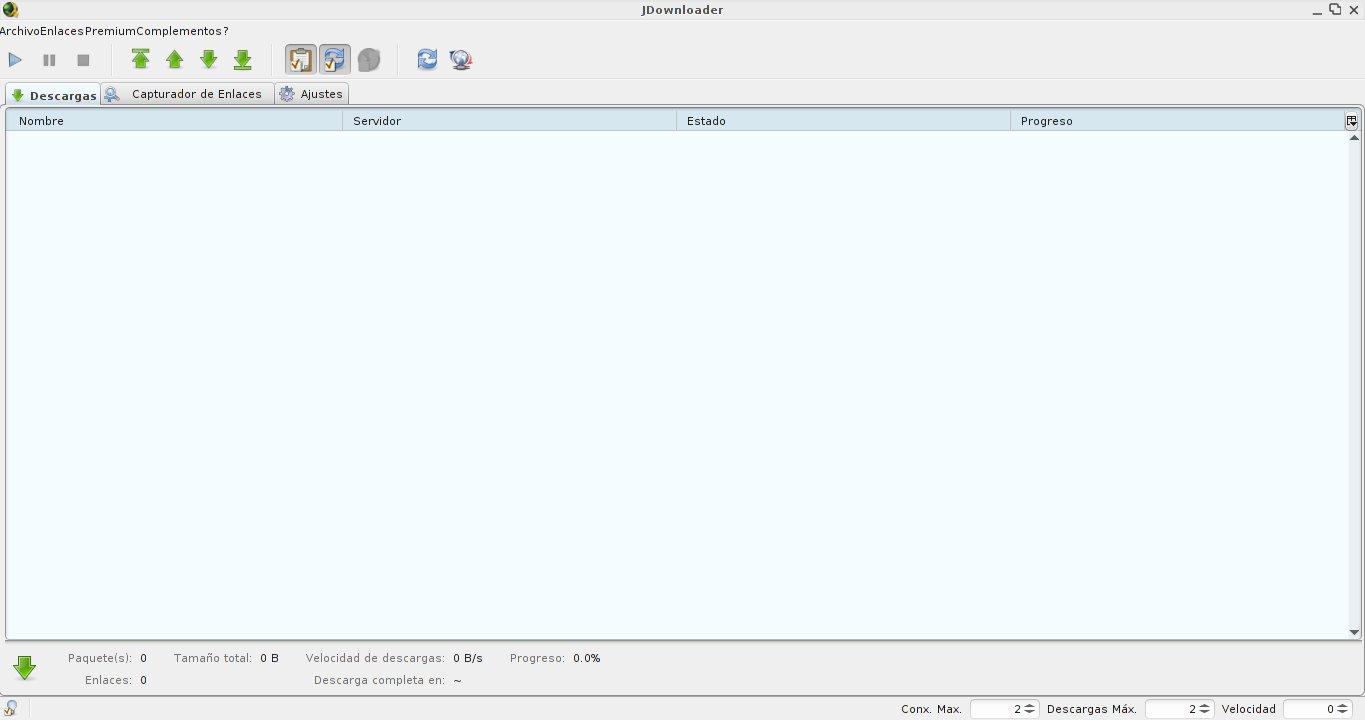Move selection to bottom of the list
Screen dimensions: 1365x720
pos(243,60)
